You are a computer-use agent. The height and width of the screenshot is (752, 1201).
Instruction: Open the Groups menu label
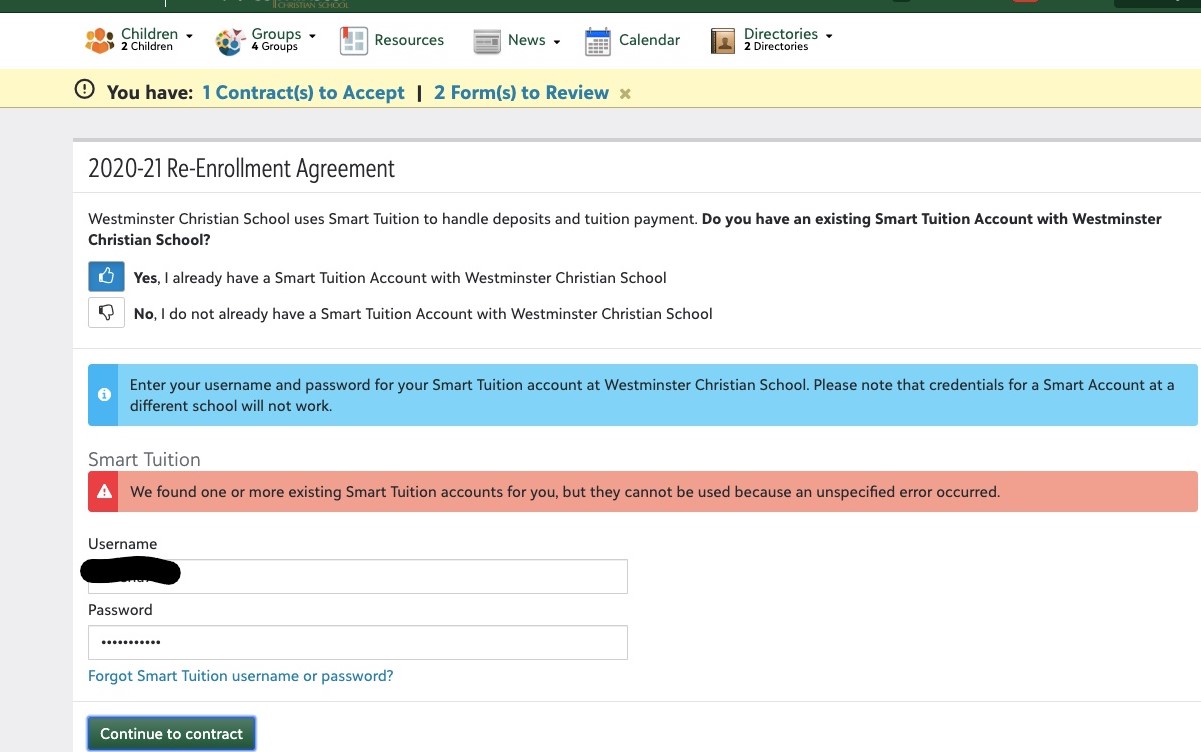276,34
